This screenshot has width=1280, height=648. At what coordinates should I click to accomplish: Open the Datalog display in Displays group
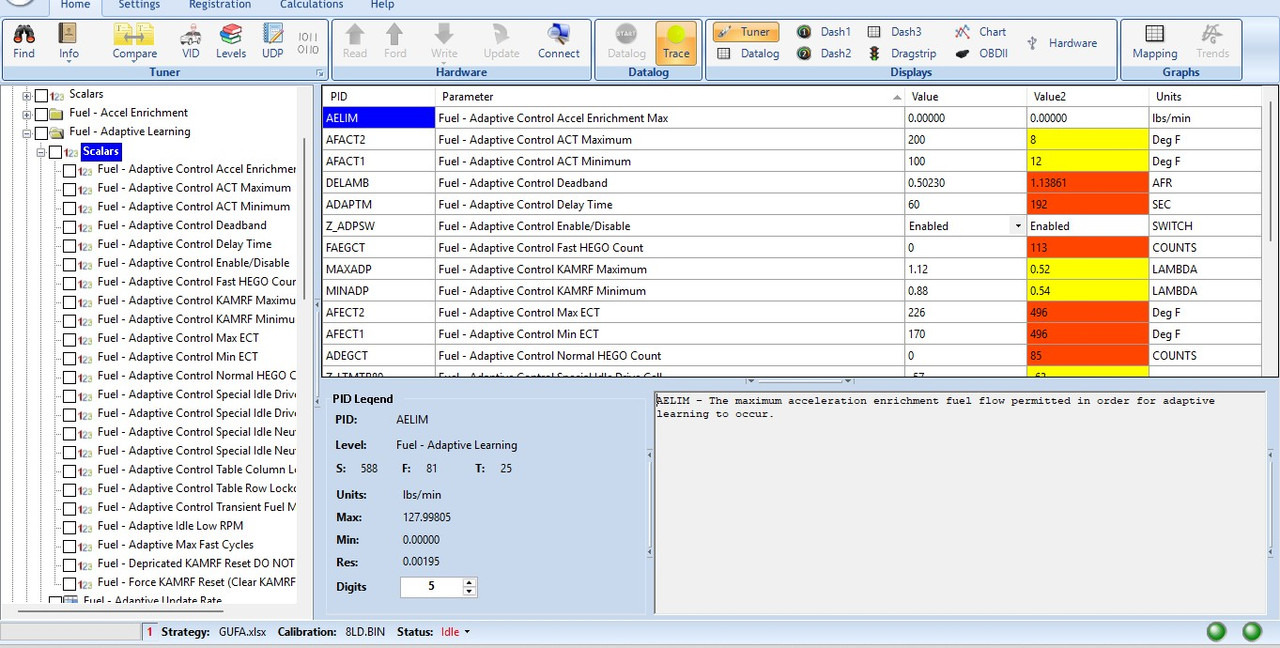pos(748,54)
